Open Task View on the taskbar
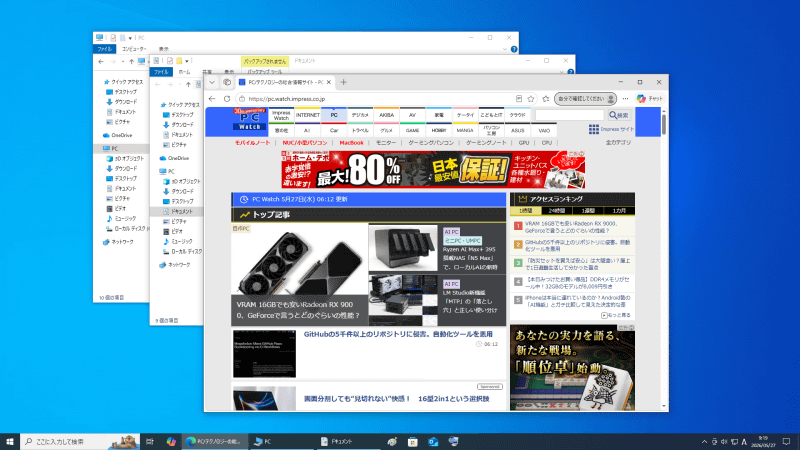This screenshot has height=450, width=800. pyautogui.click(x=149, y=441)
